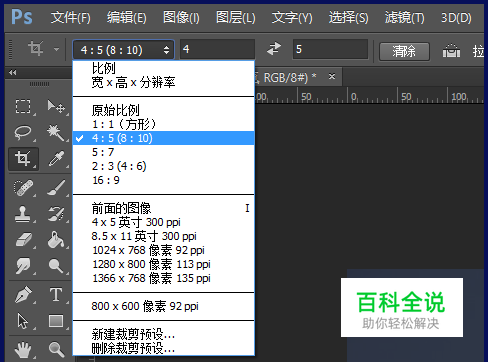Choose 2 : 3 (4 : 6) ratio
Screen dimensions: 488x362
(x=163, y=166)
